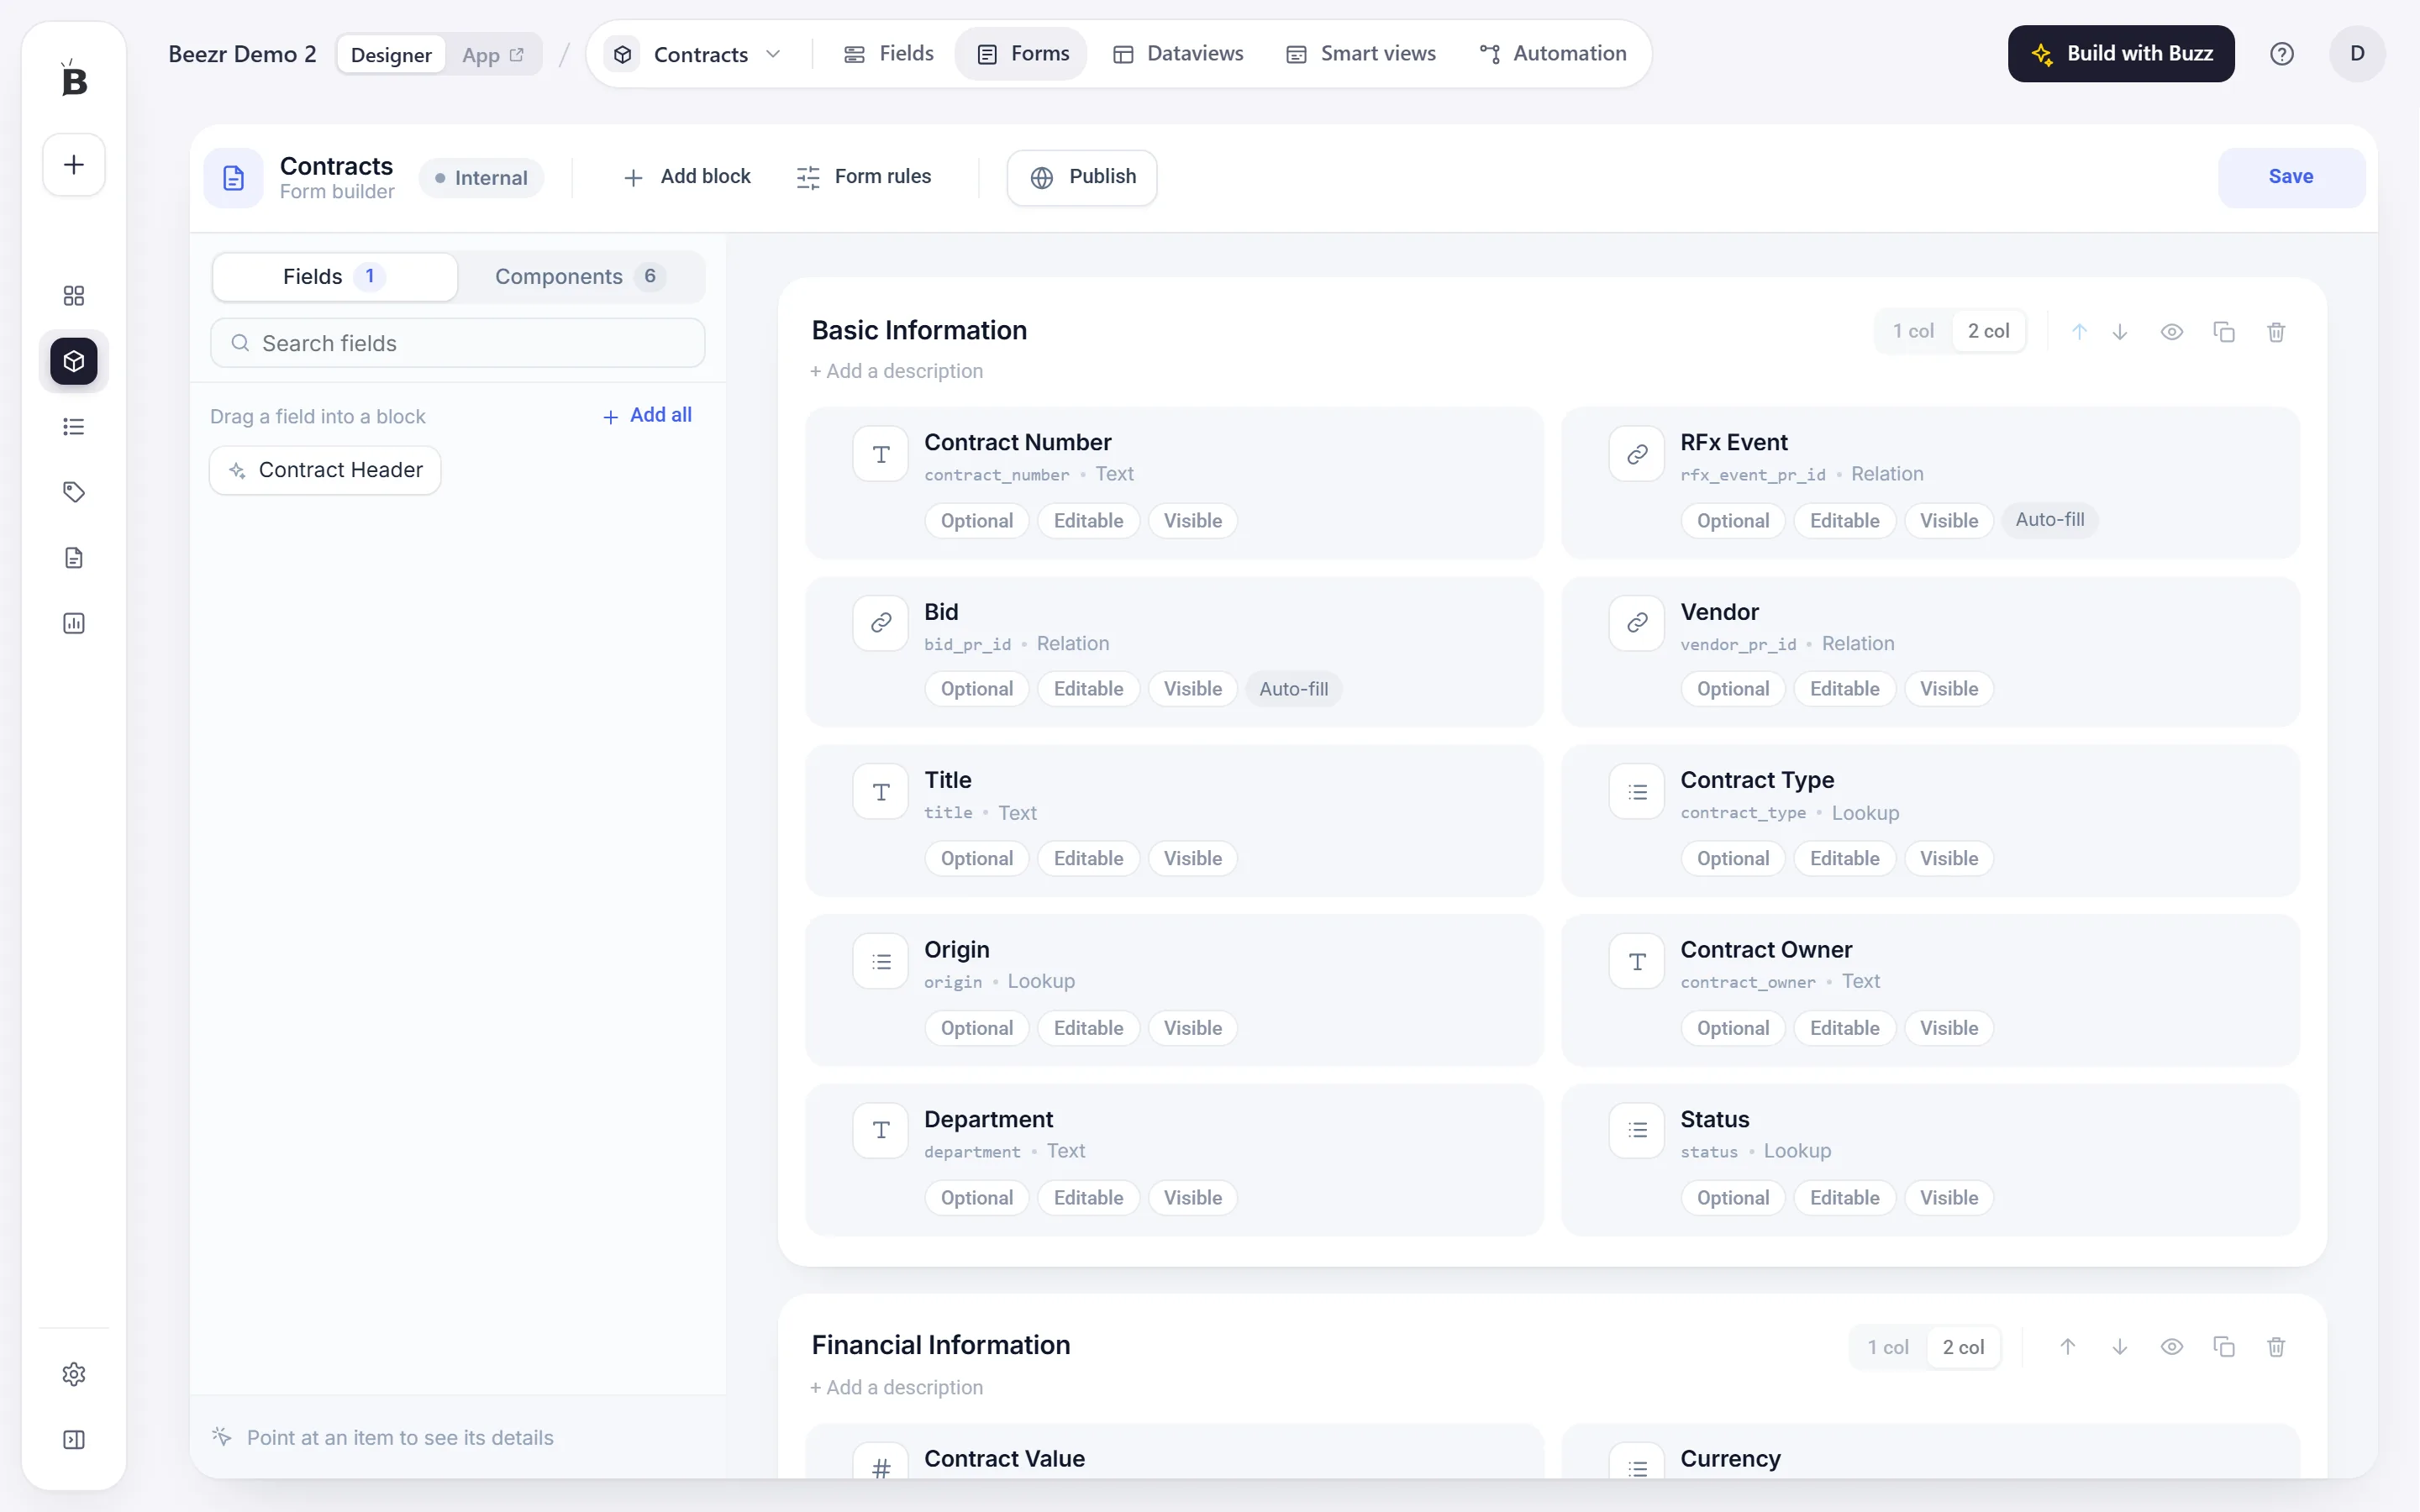2420x1512 pixels.
Task: Expand the Contracts object dropdown
Action: 697,54
